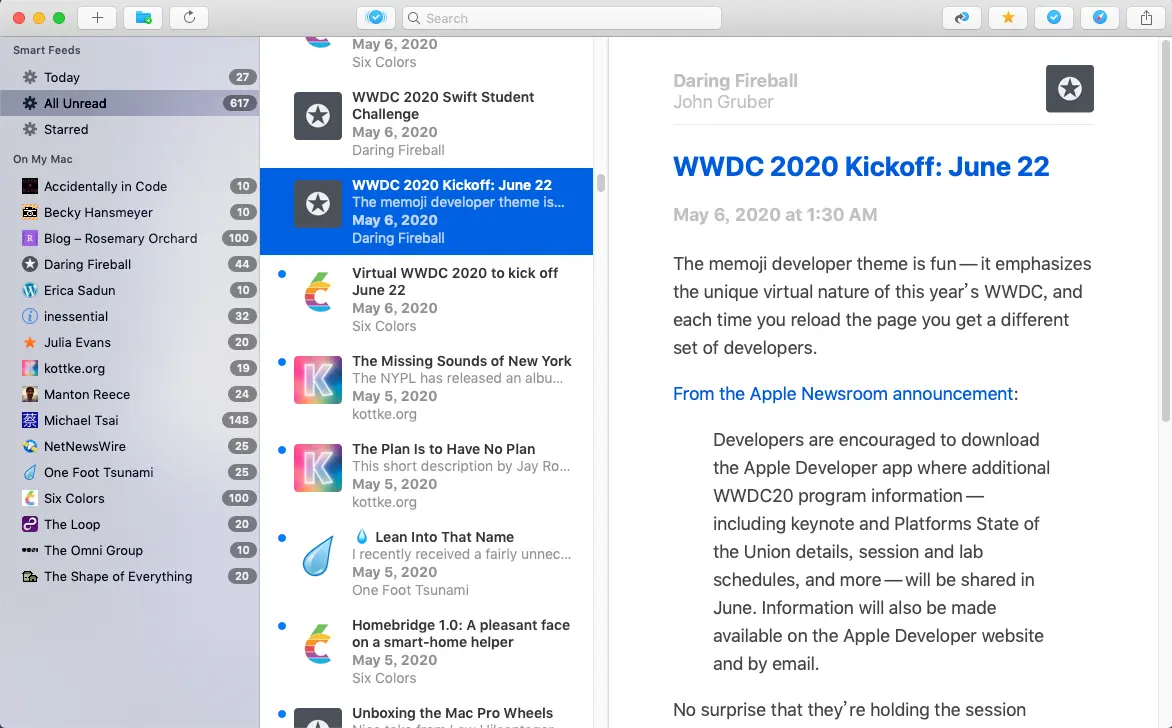Click the New Feed plus button

[x=97, y=18]
